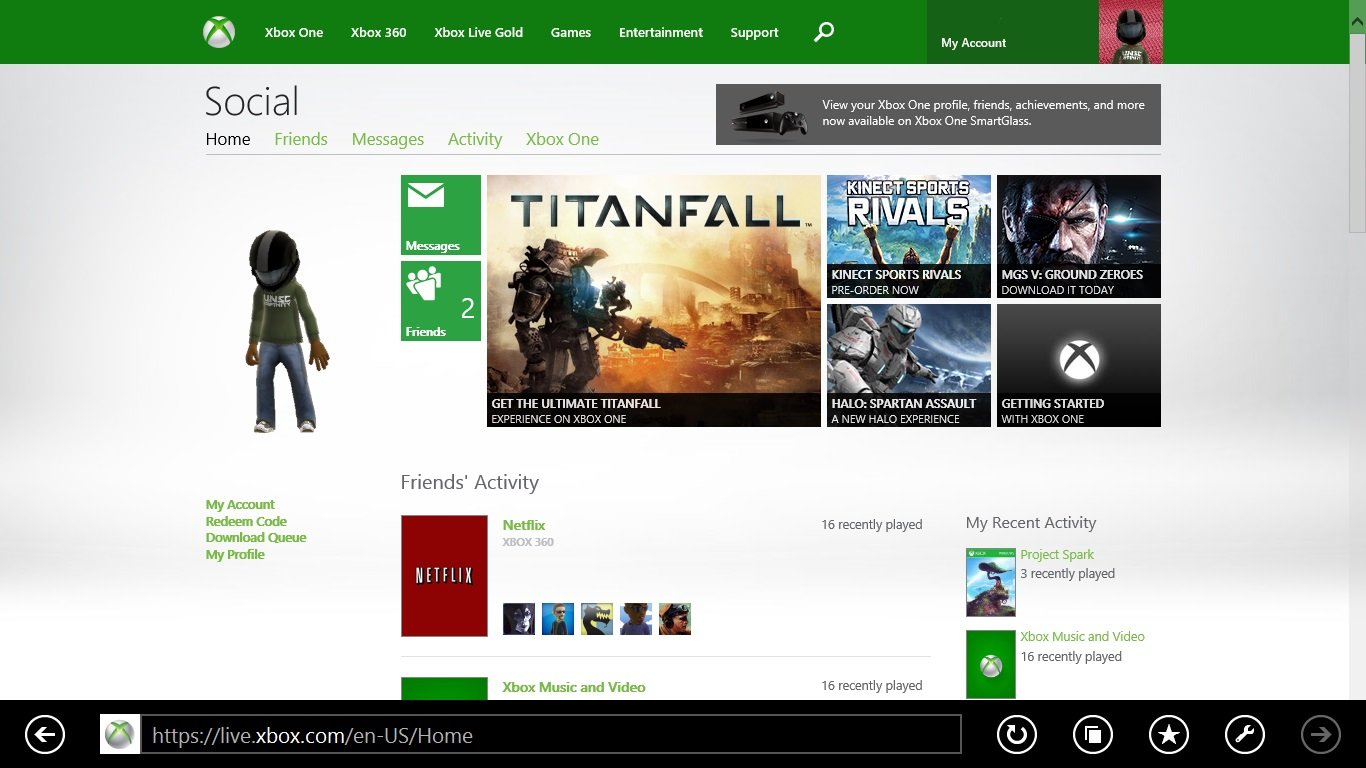This screenshot has width=1366, height=768.
Task: Switch to the Friends tab
Action: point(301,139)
